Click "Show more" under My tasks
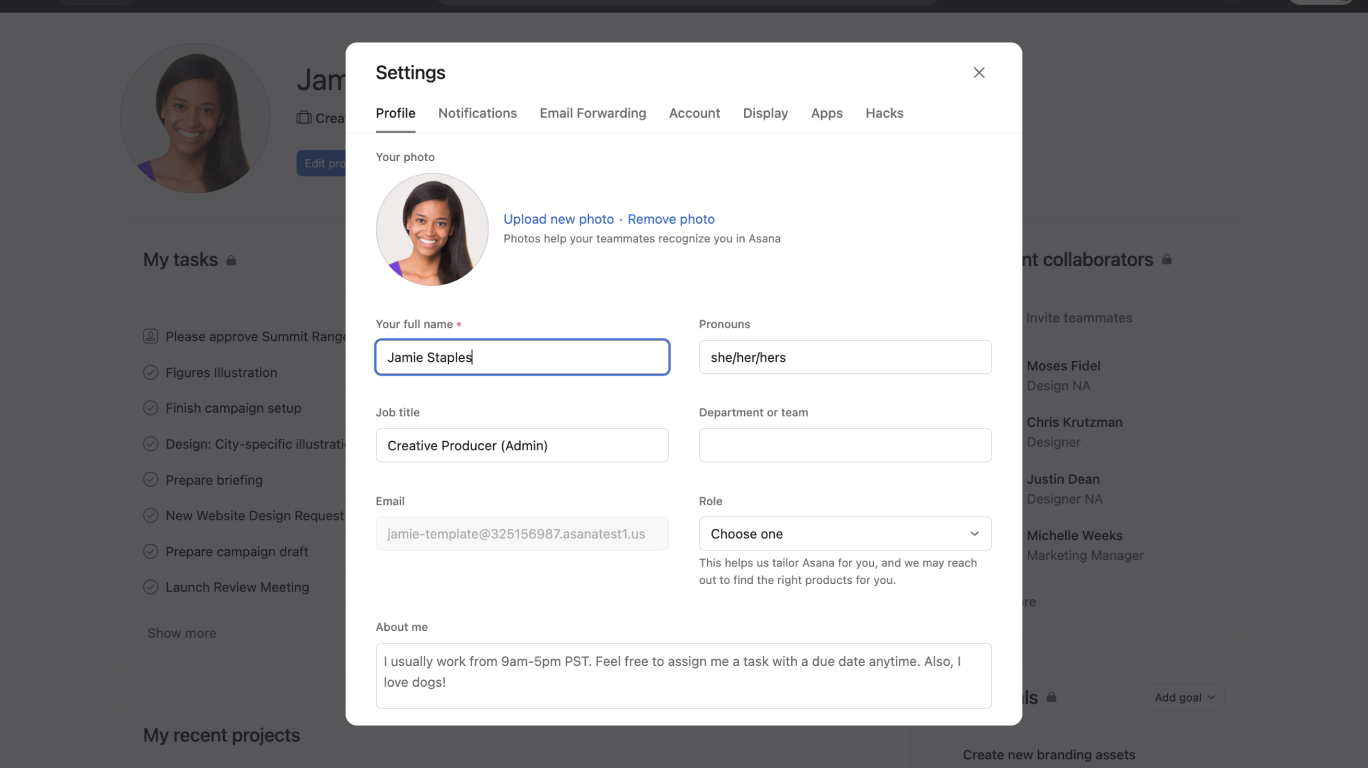The width and height of the screenshot is (1368, 768). pos(181,632)
